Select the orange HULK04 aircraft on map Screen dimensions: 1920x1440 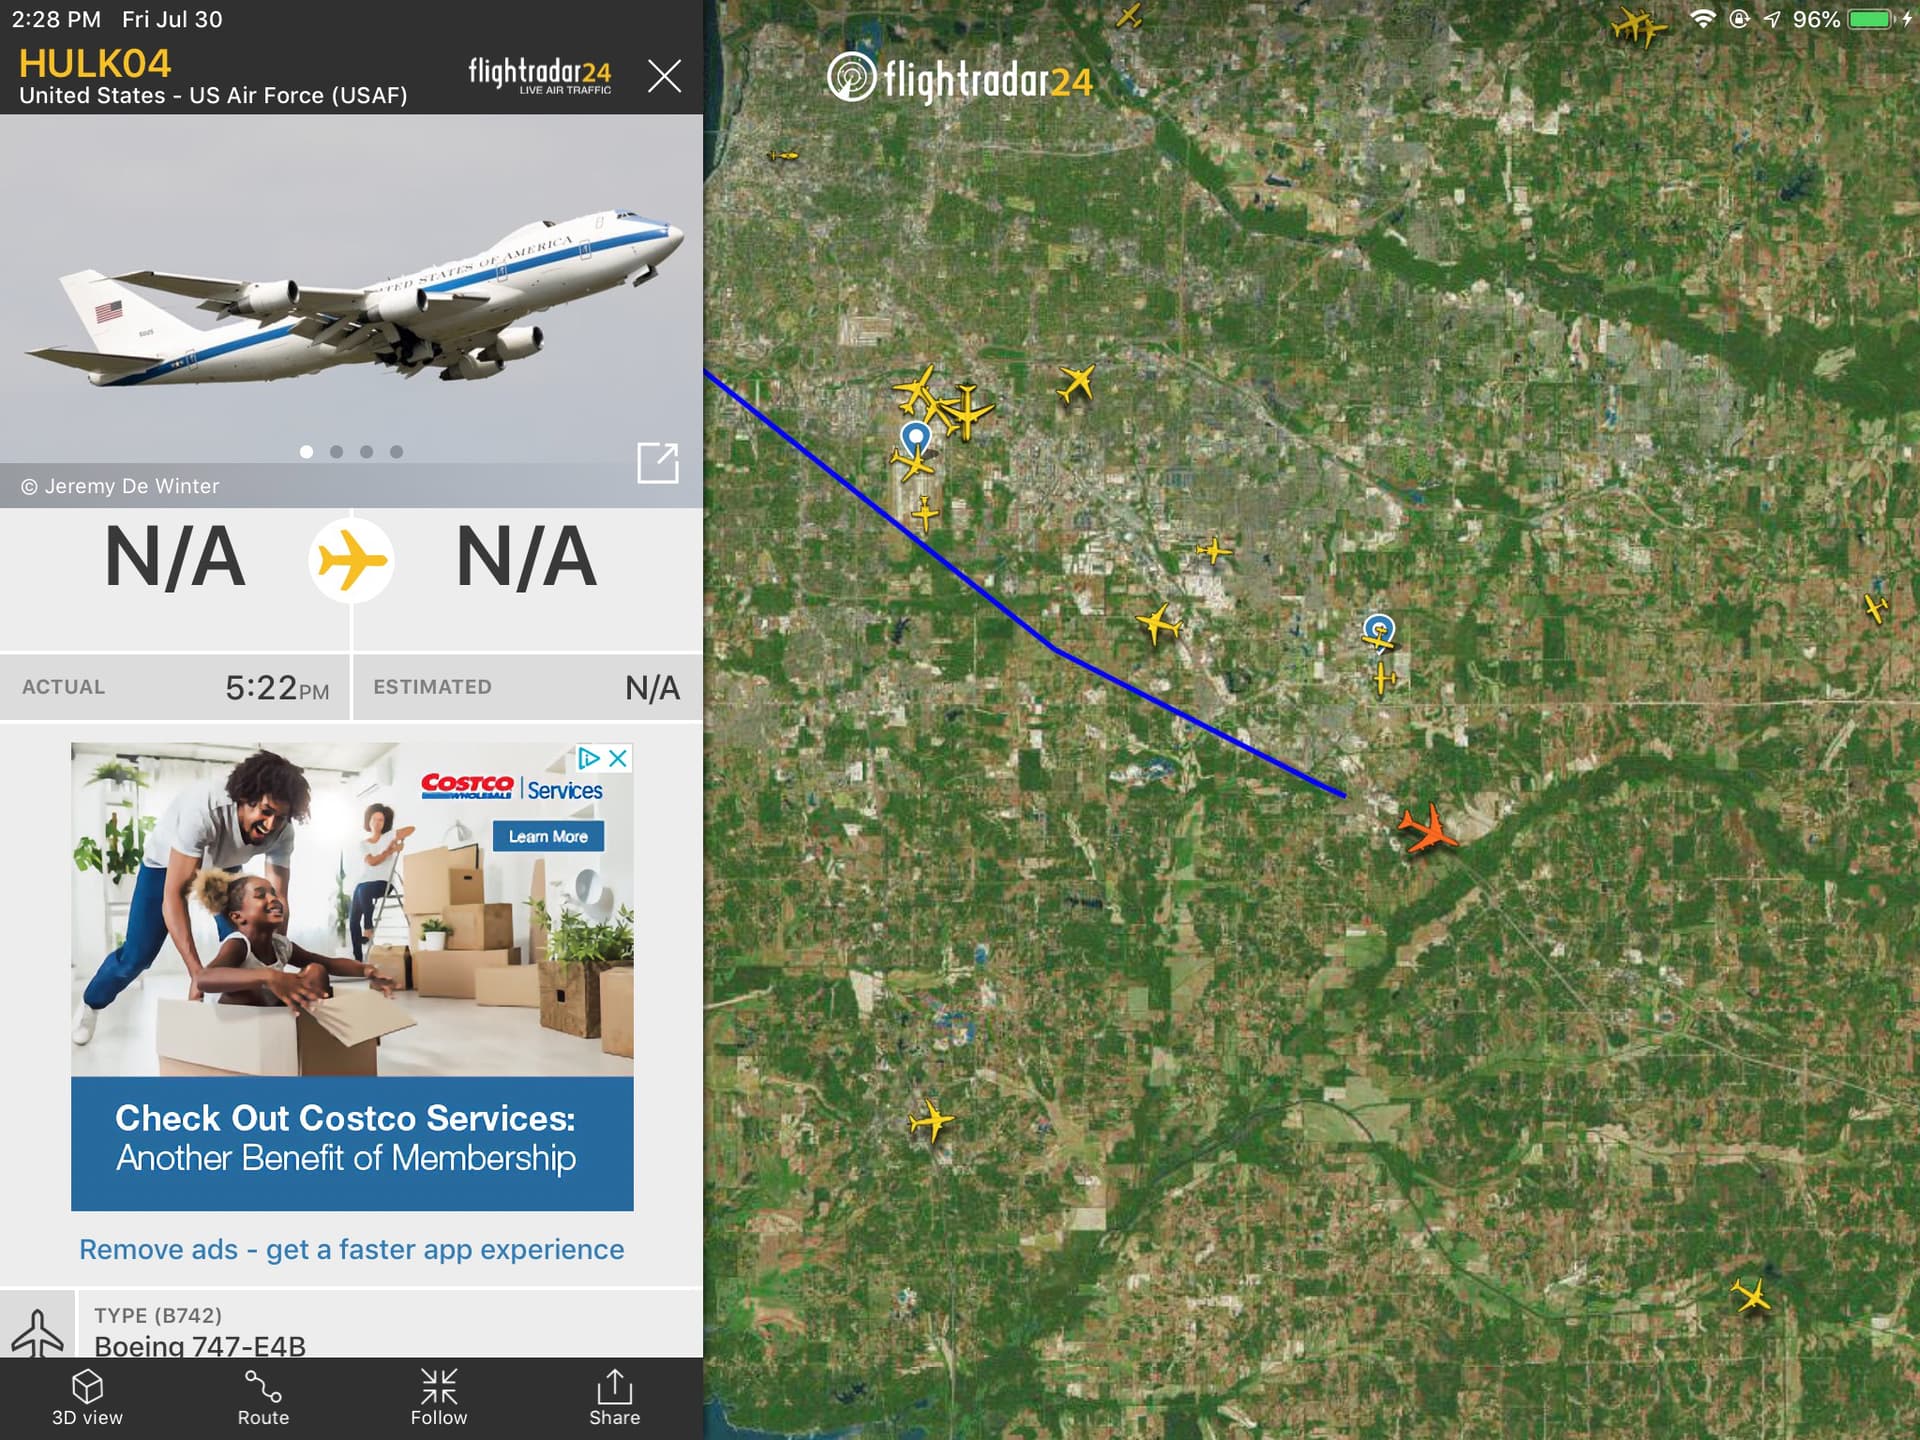(x=1428, y=828)
